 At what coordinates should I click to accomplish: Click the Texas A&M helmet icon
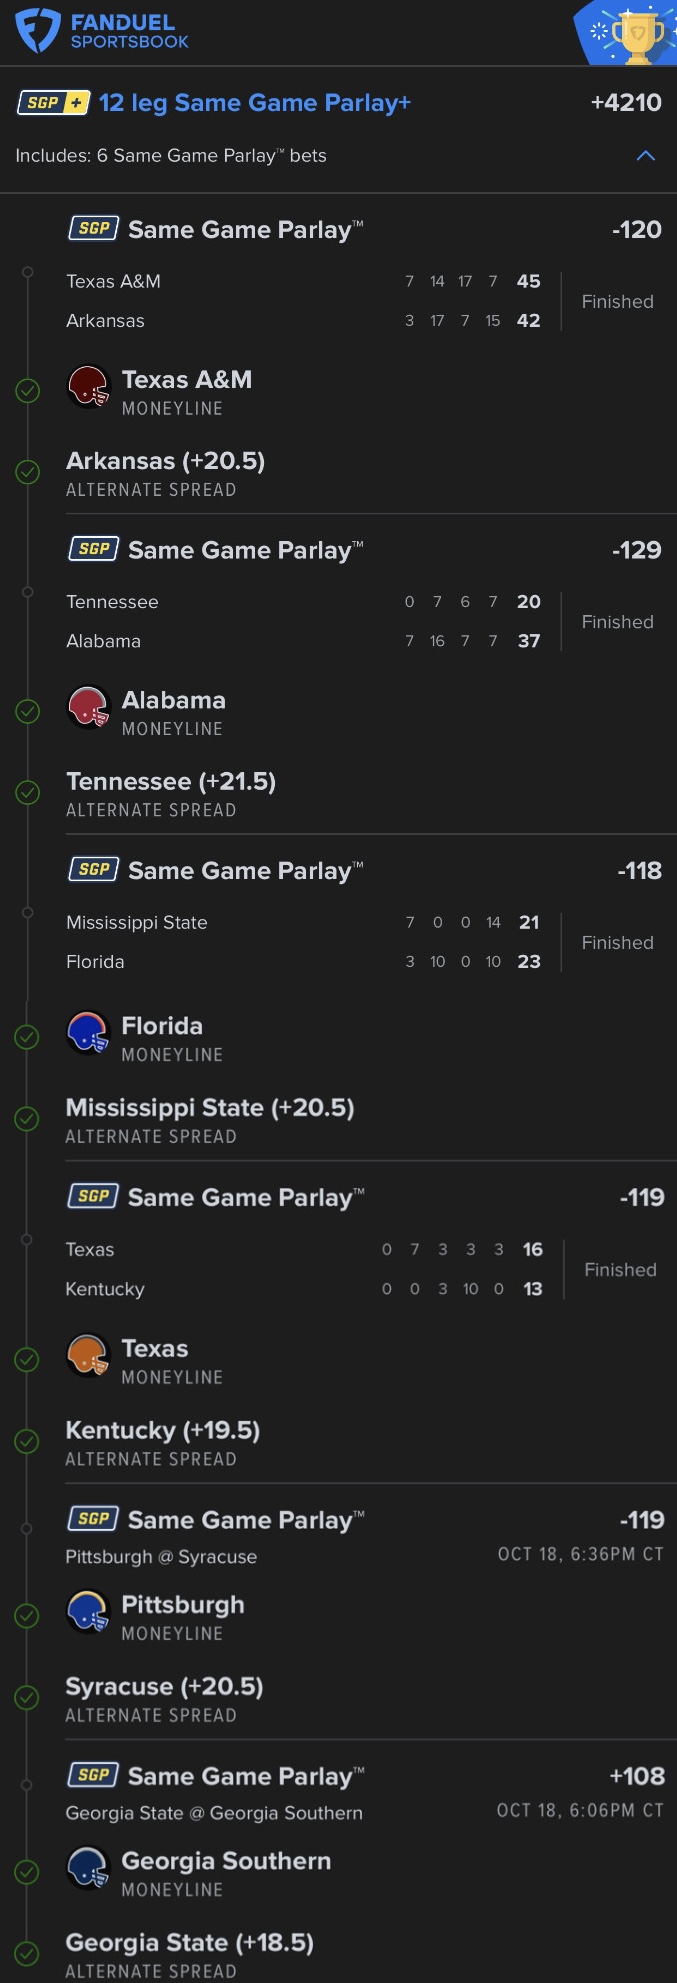[x=88, y=387]
